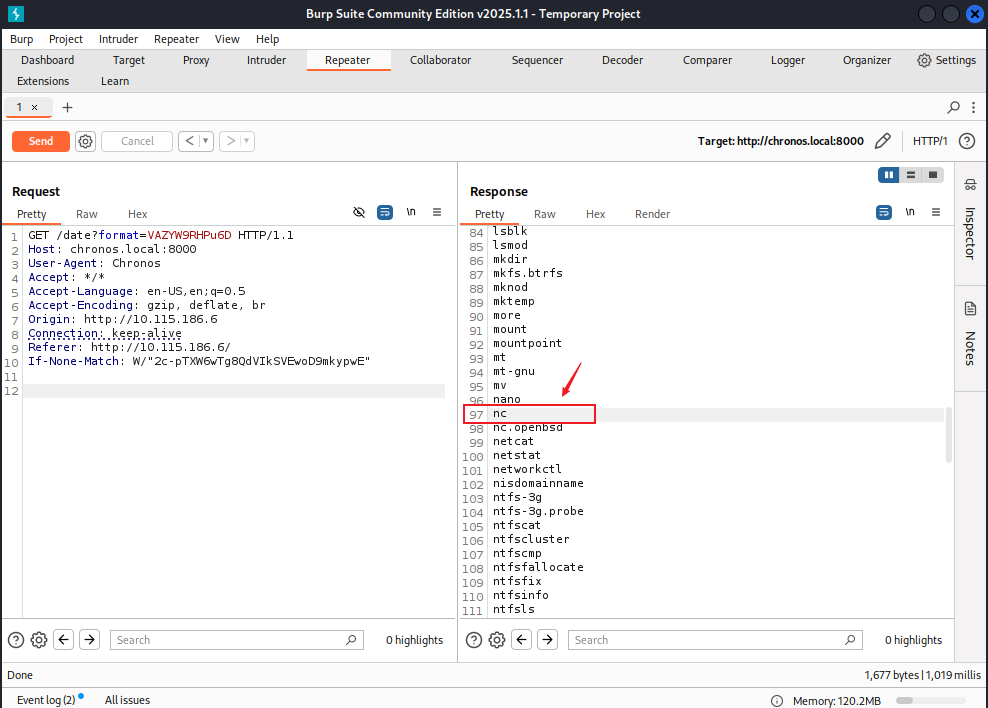988x708 pixels.
Task: Open the Intruder menu
Action: tap(118, 39)
